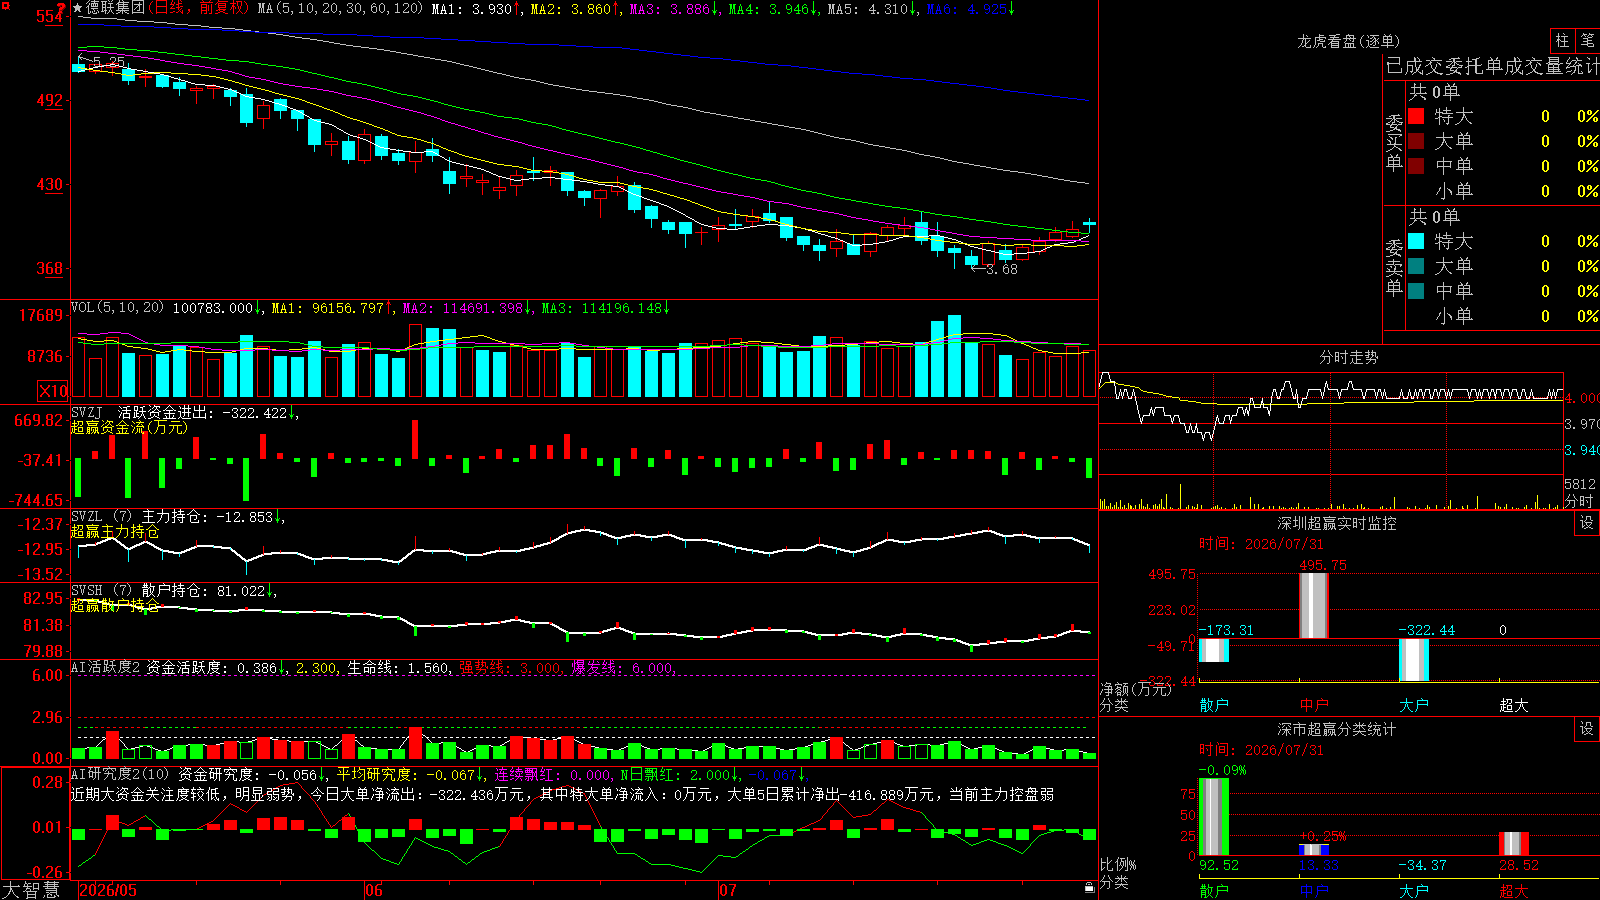1600x900 pixels.
Task: Click the red question mark help icon
Action: point(62,8)
